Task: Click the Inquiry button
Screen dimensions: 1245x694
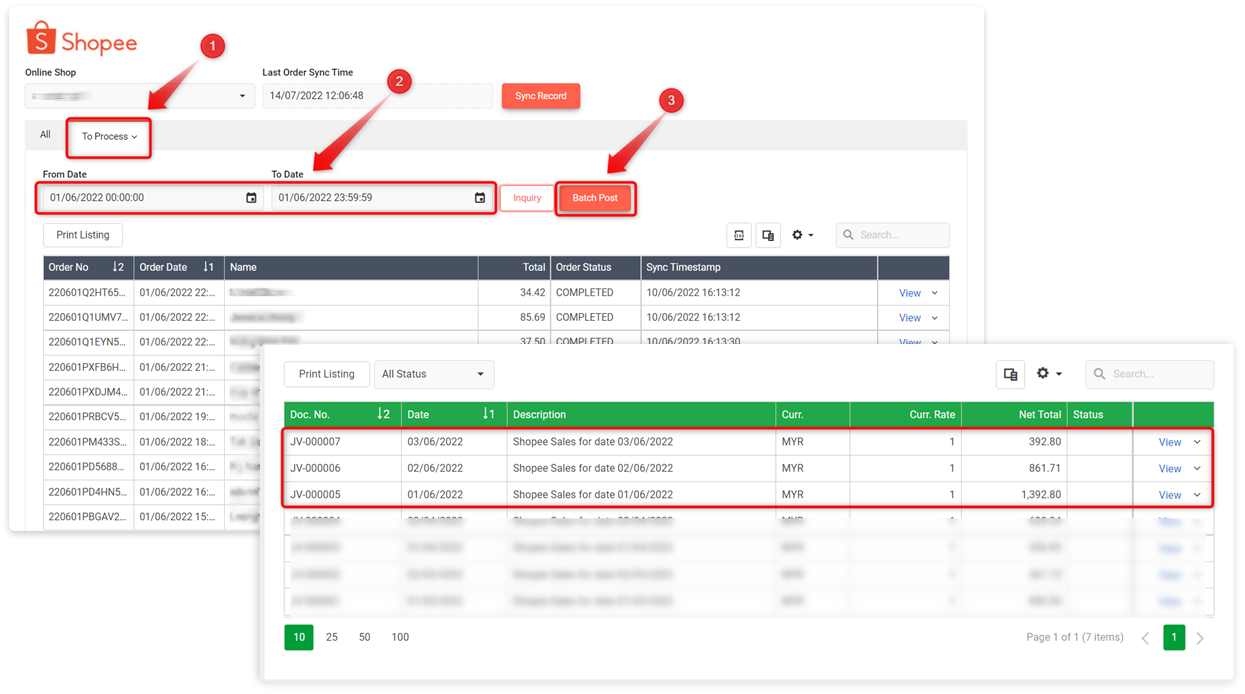Action: point(527,198)
